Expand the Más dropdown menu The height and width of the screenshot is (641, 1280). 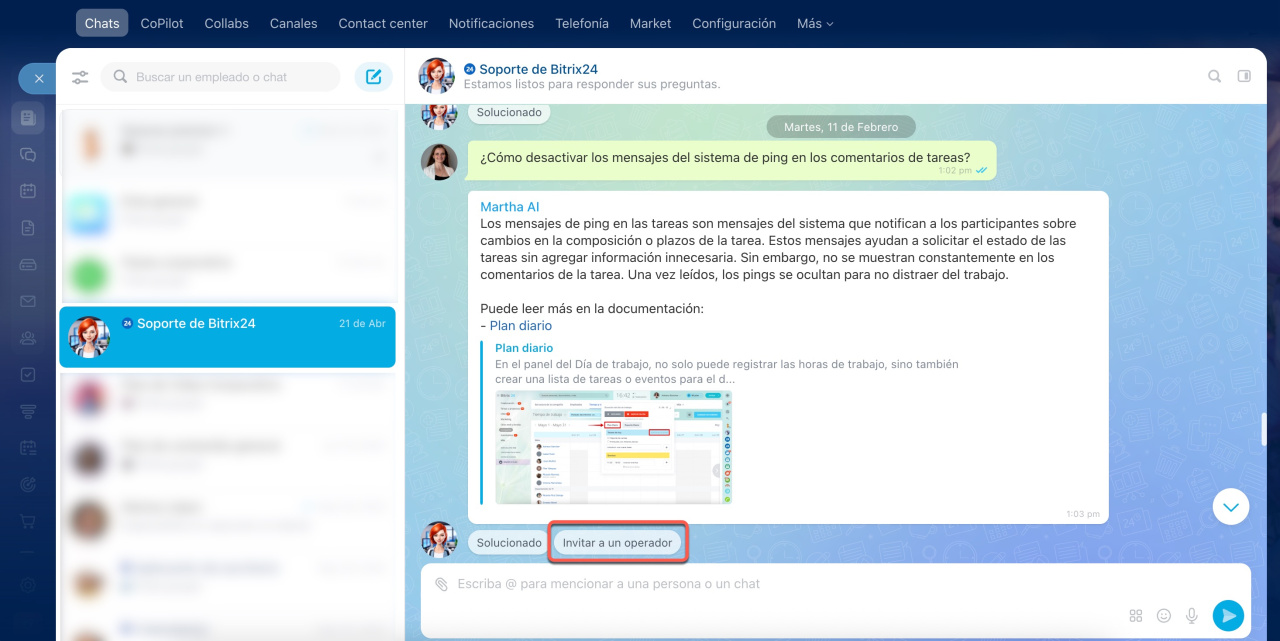(x=814, y=23)
